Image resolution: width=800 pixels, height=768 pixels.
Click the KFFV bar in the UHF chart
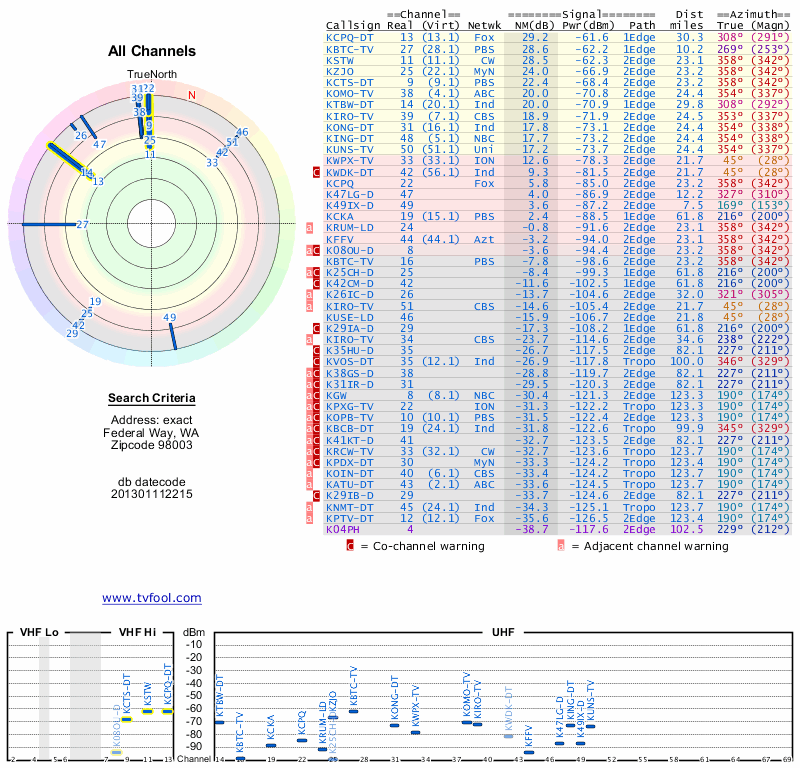(x=530, y=752)
